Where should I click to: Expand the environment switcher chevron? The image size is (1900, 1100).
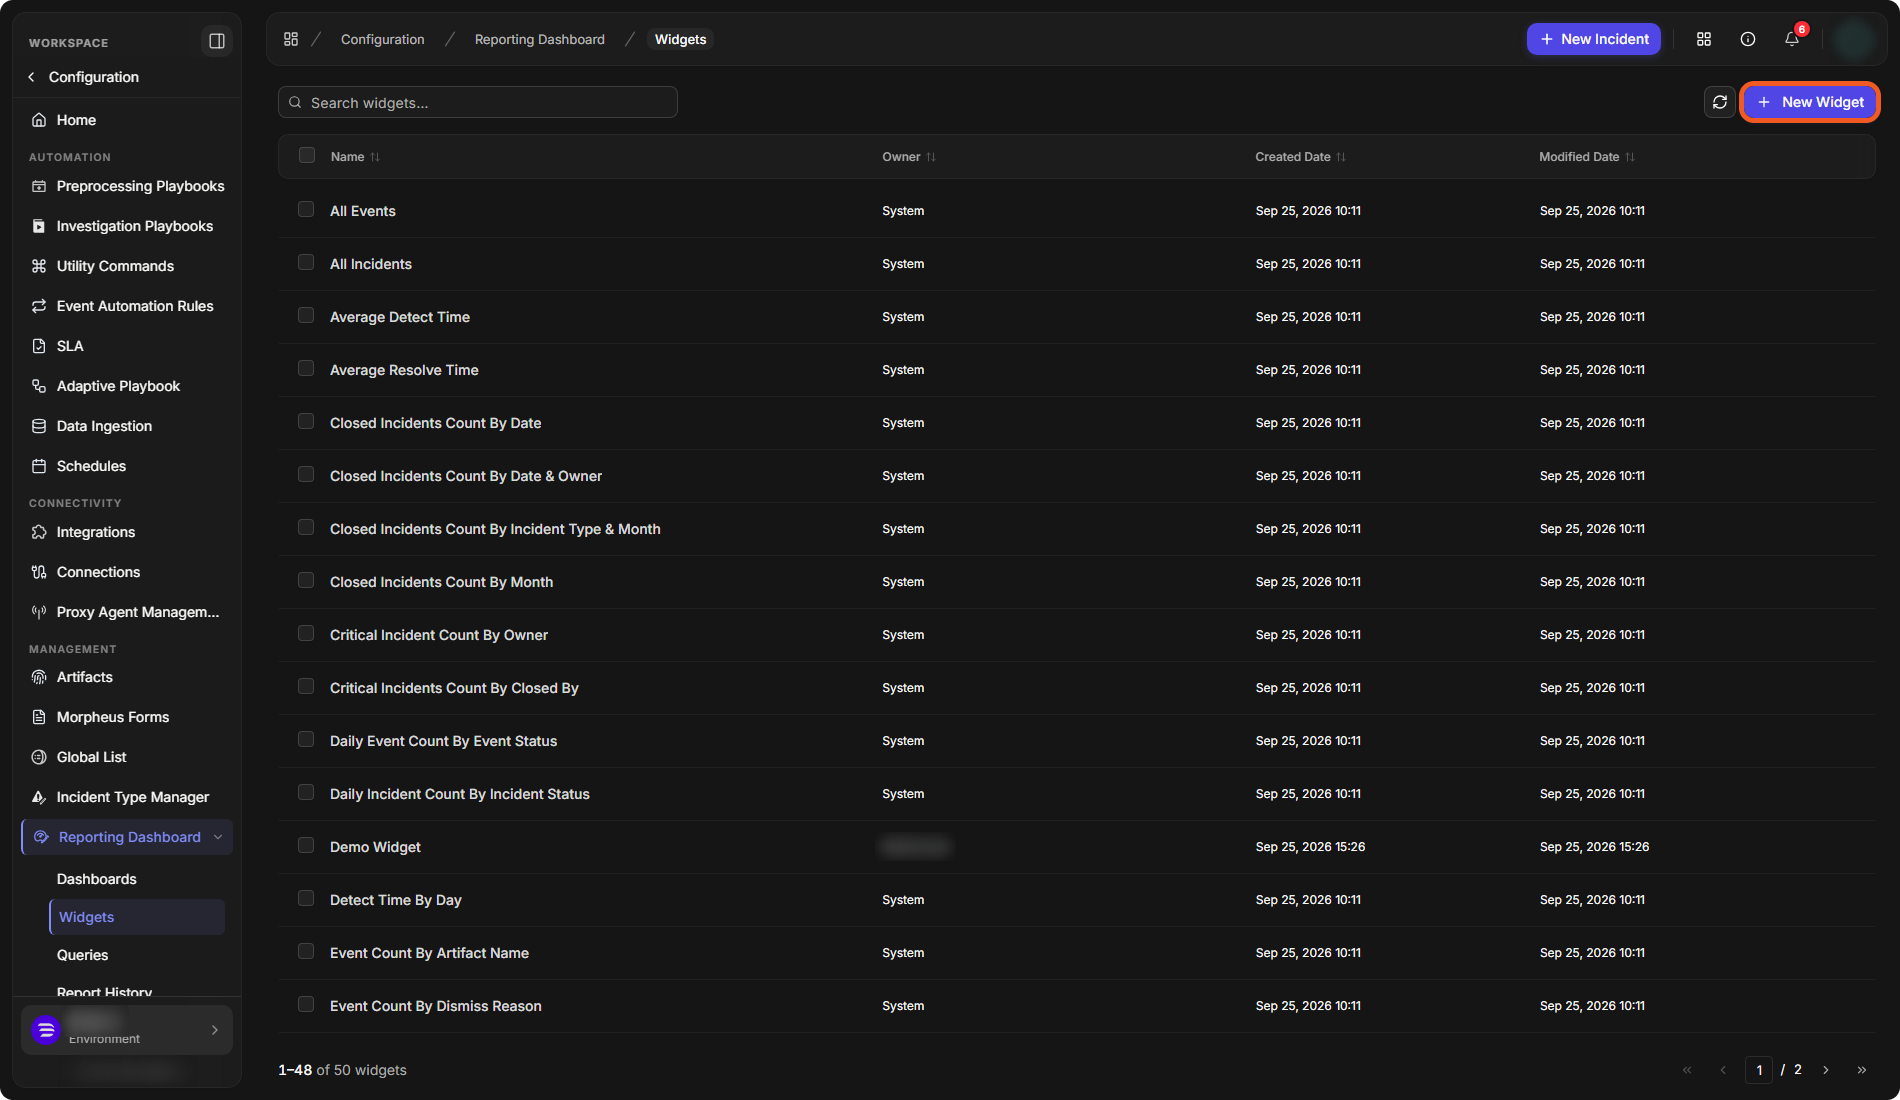click(215, 1030)
